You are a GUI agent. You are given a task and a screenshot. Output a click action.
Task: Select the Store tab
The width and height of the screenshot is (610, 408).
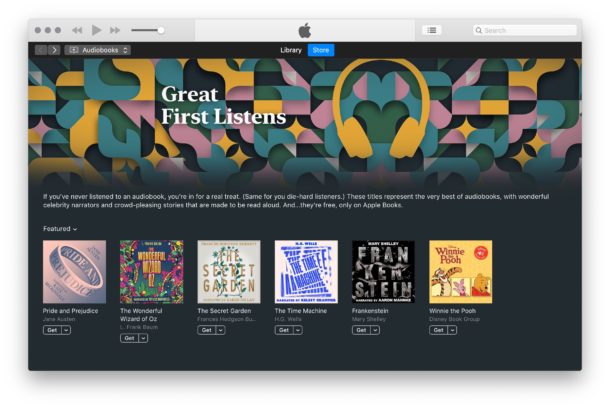(321, 50)
